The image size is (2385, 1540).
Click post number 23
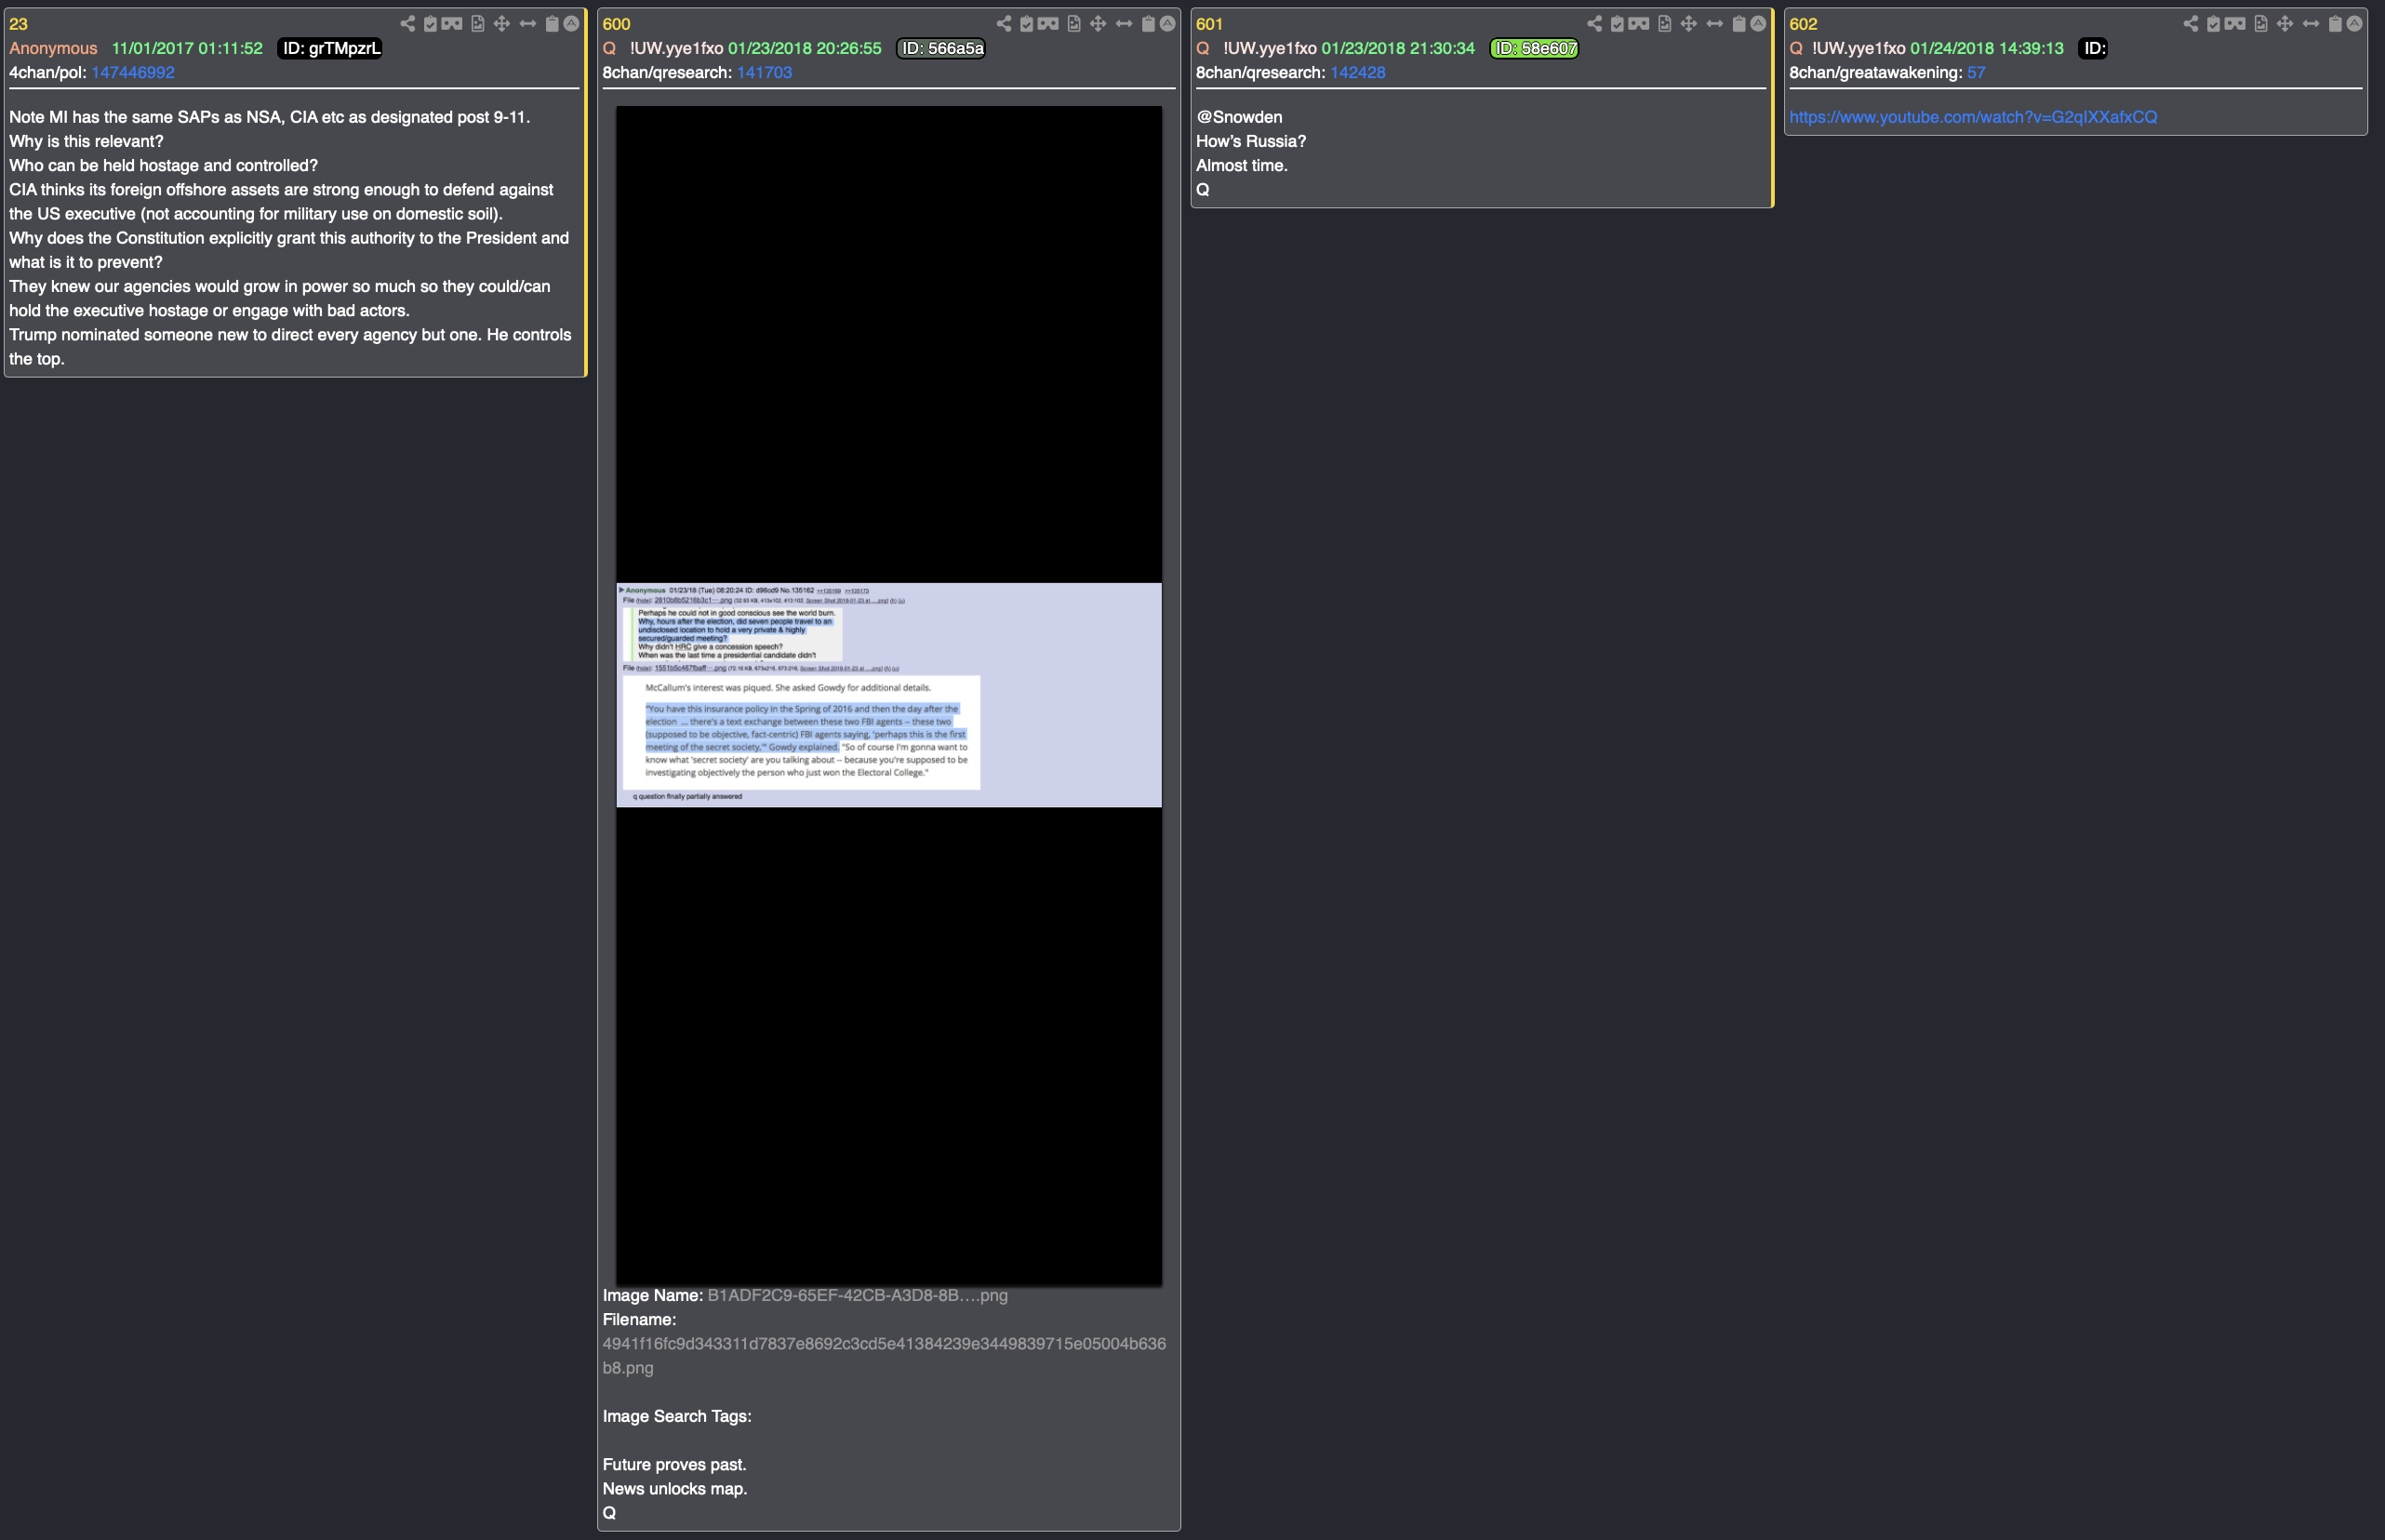click(19, 24)
